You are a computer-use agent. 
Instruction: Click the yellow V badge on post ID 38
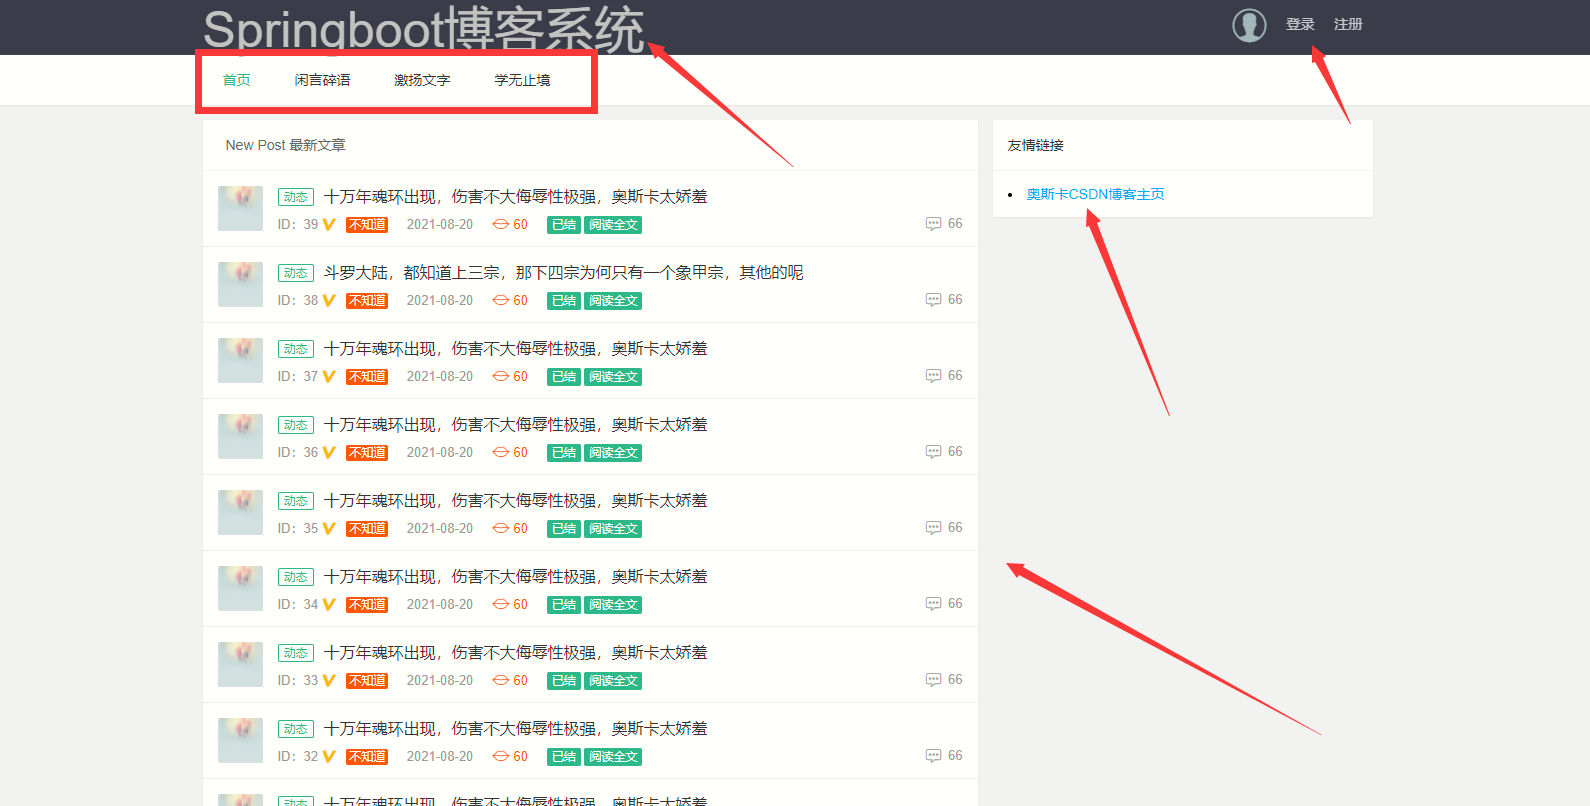329,301
